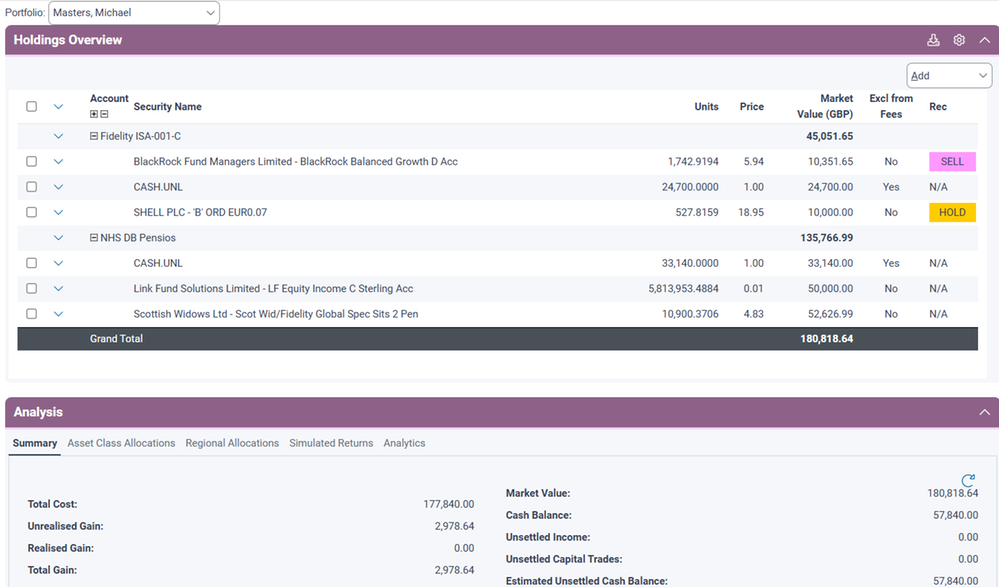This screenshot has width=999, height=587.
Task: Click the pink SELL recommendation badge
Action: 952,162
